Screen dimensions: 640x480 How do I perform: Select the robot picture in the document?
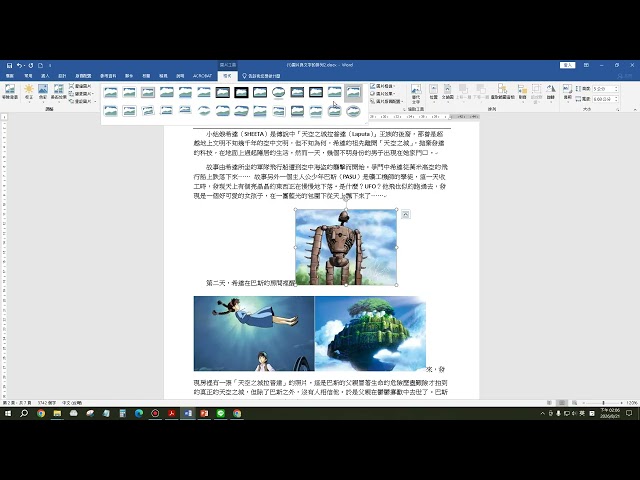[x=346, y=247]
